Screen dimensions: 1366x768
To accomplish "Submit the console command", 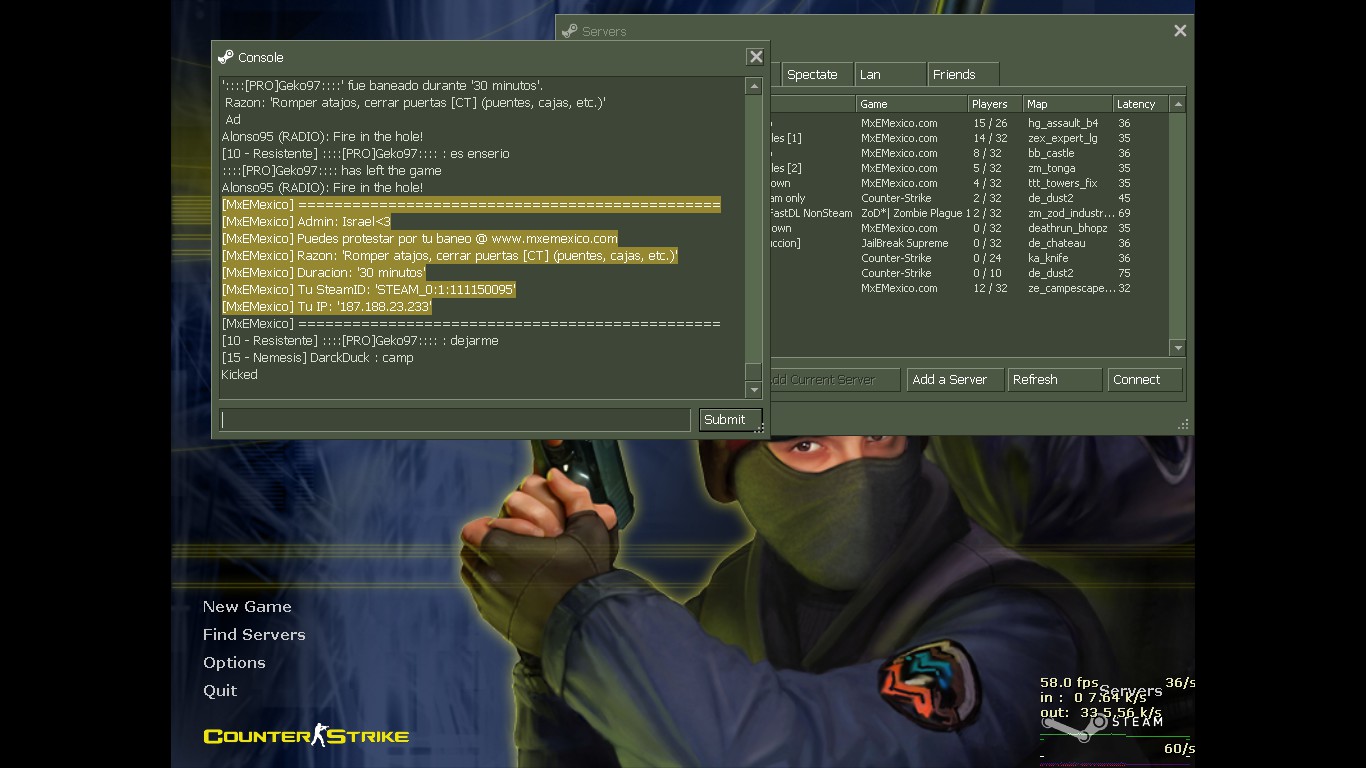I will [730, 420].
